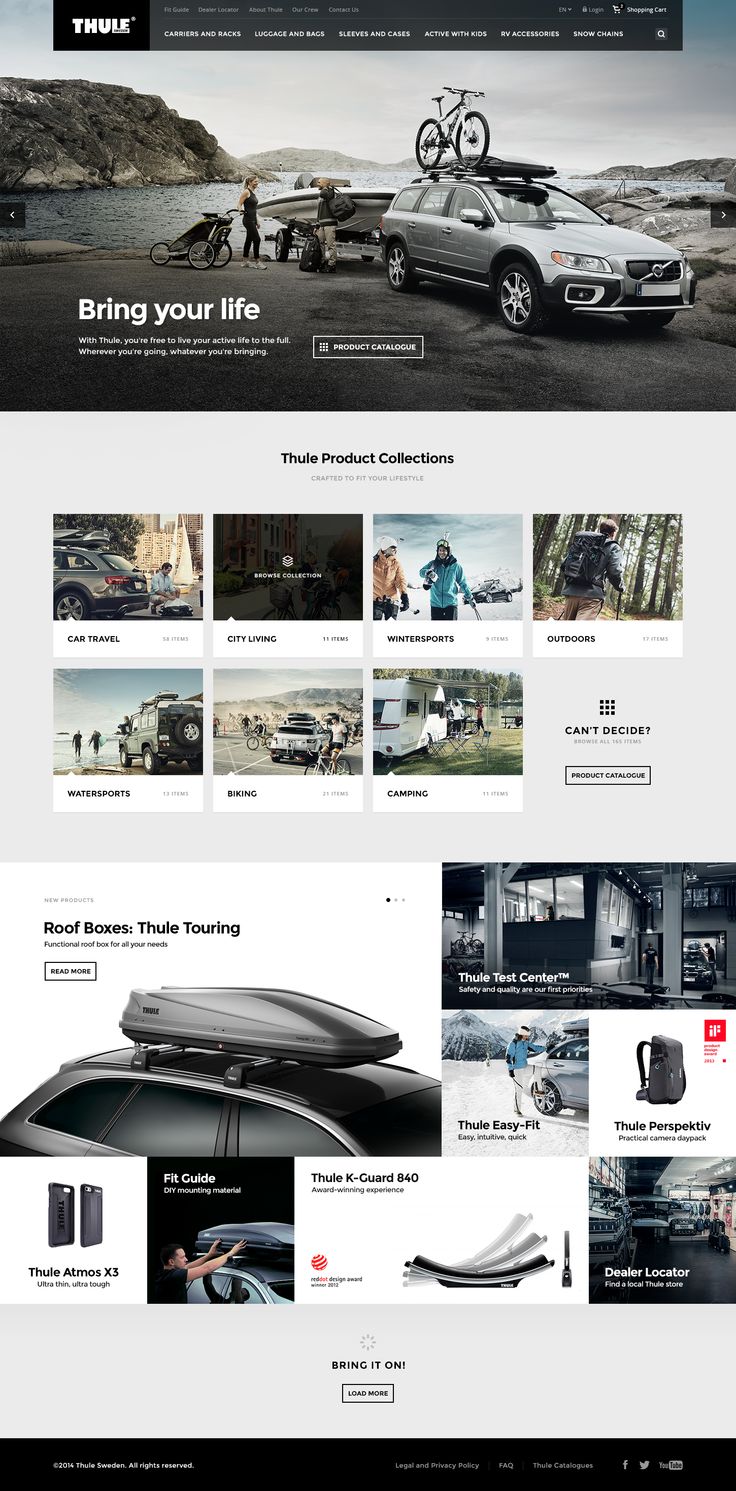The width and height of the screenshot is (736, 1491).
Task: Open Luggage and Bags menu
Action: pyautogui.click(x=290, y=34)
